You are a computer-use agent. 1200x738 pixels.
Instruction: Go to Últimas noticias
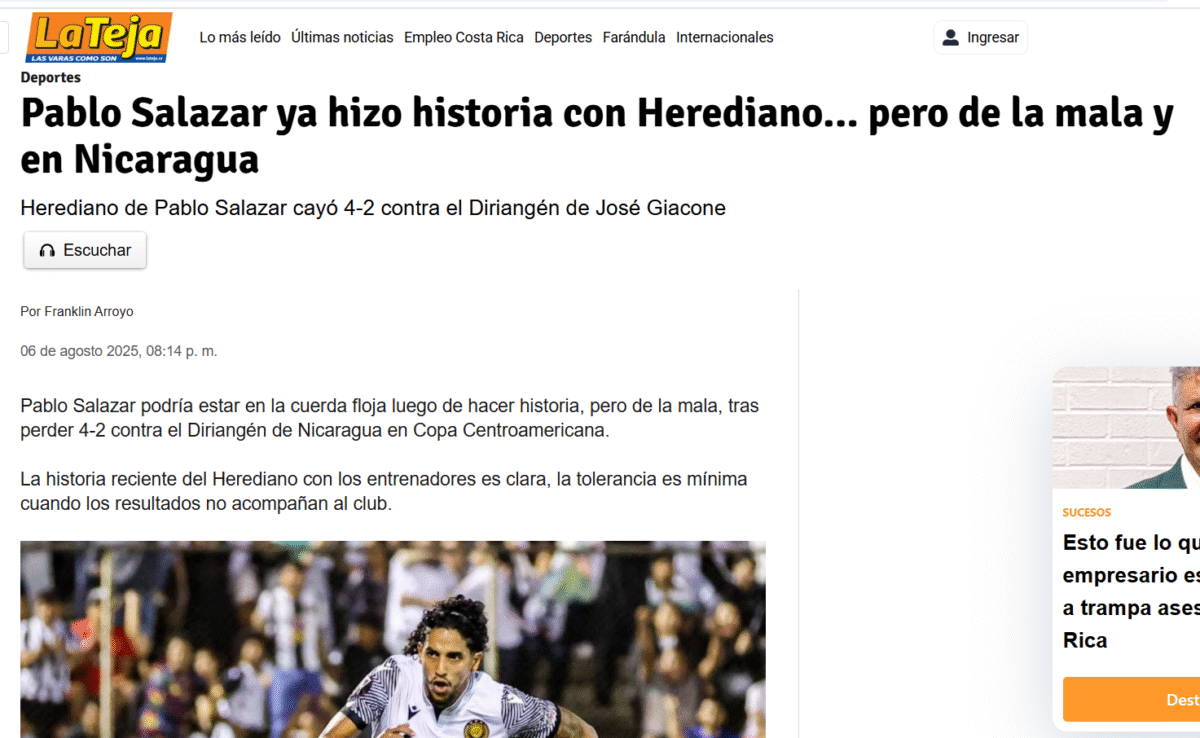[342, 37]
